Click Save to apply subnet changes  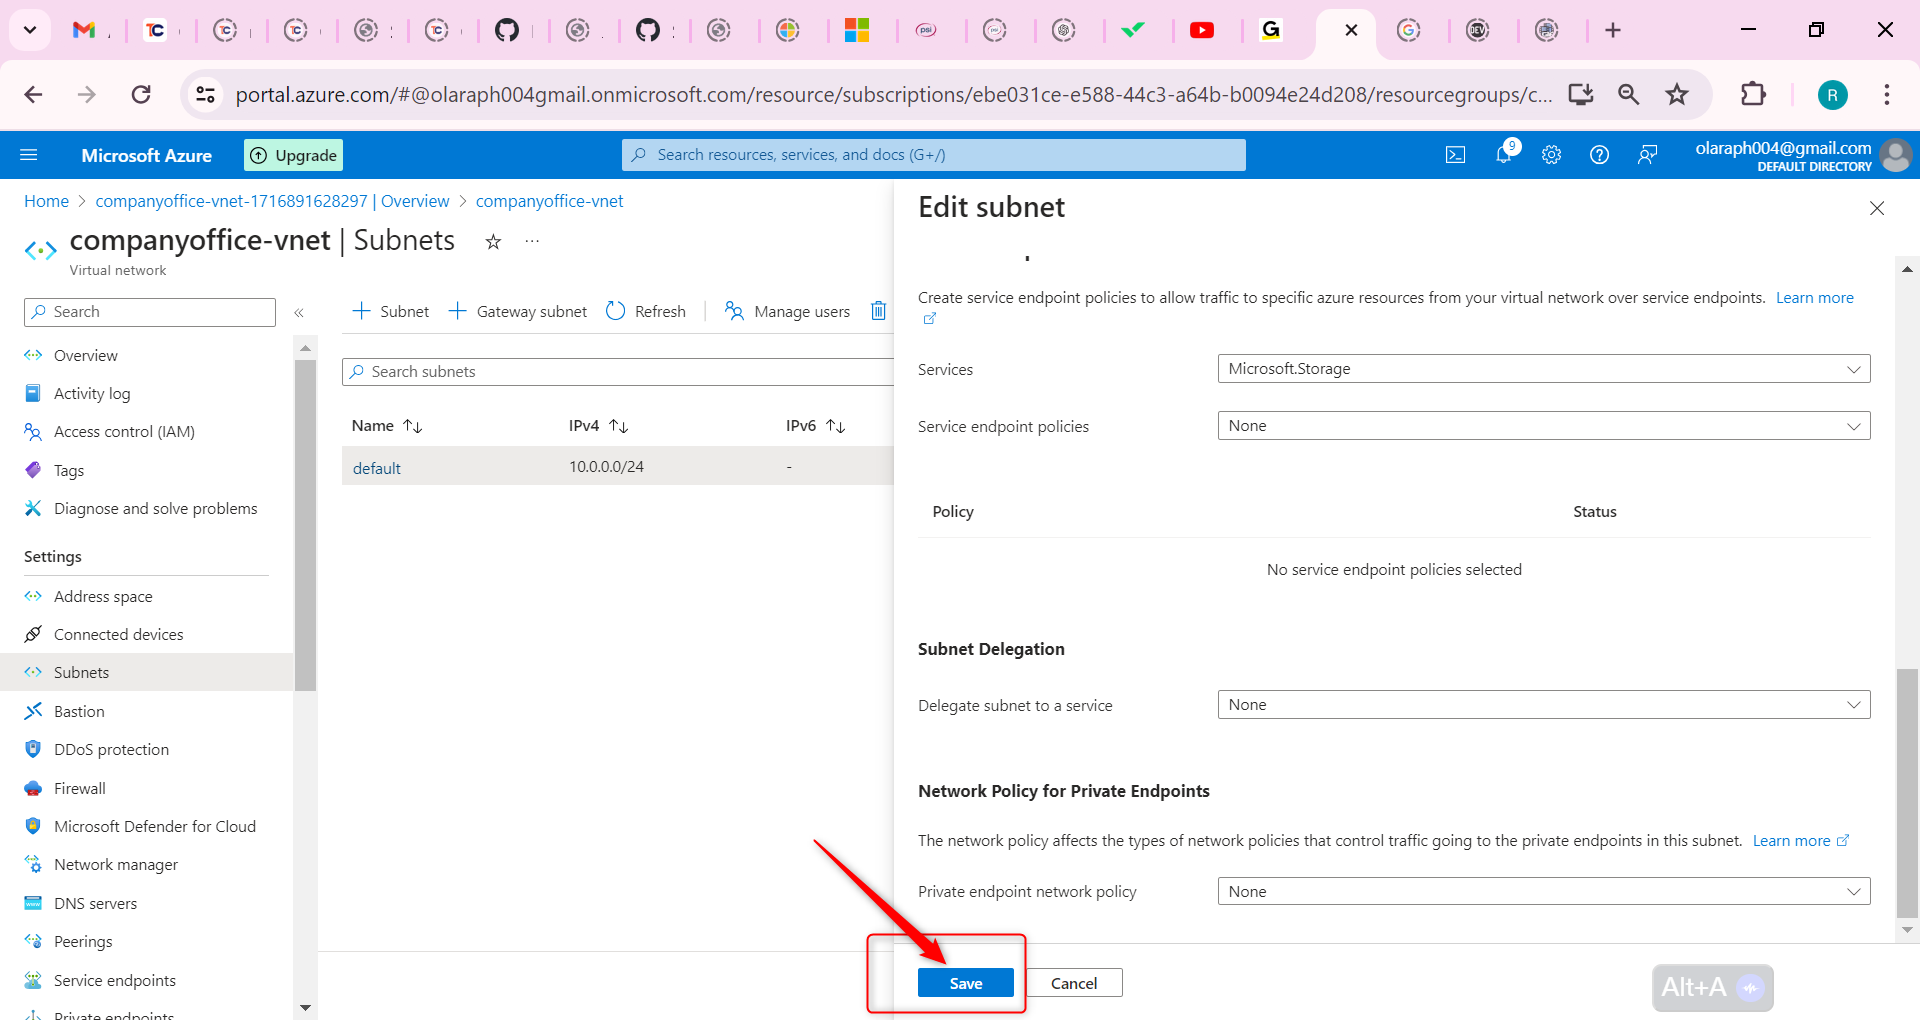tap(965, 983)
